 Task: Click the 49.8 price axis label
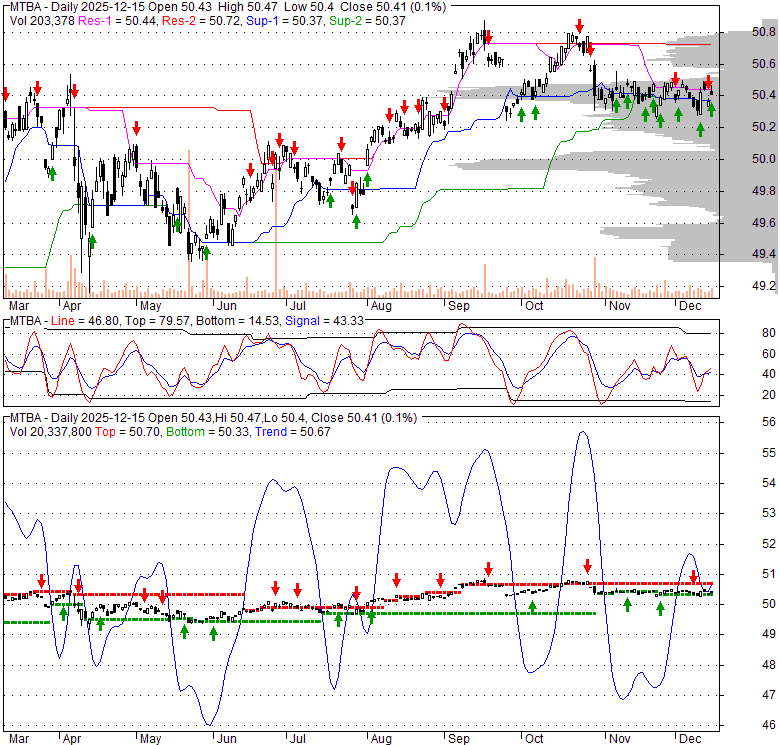point(764,190)
